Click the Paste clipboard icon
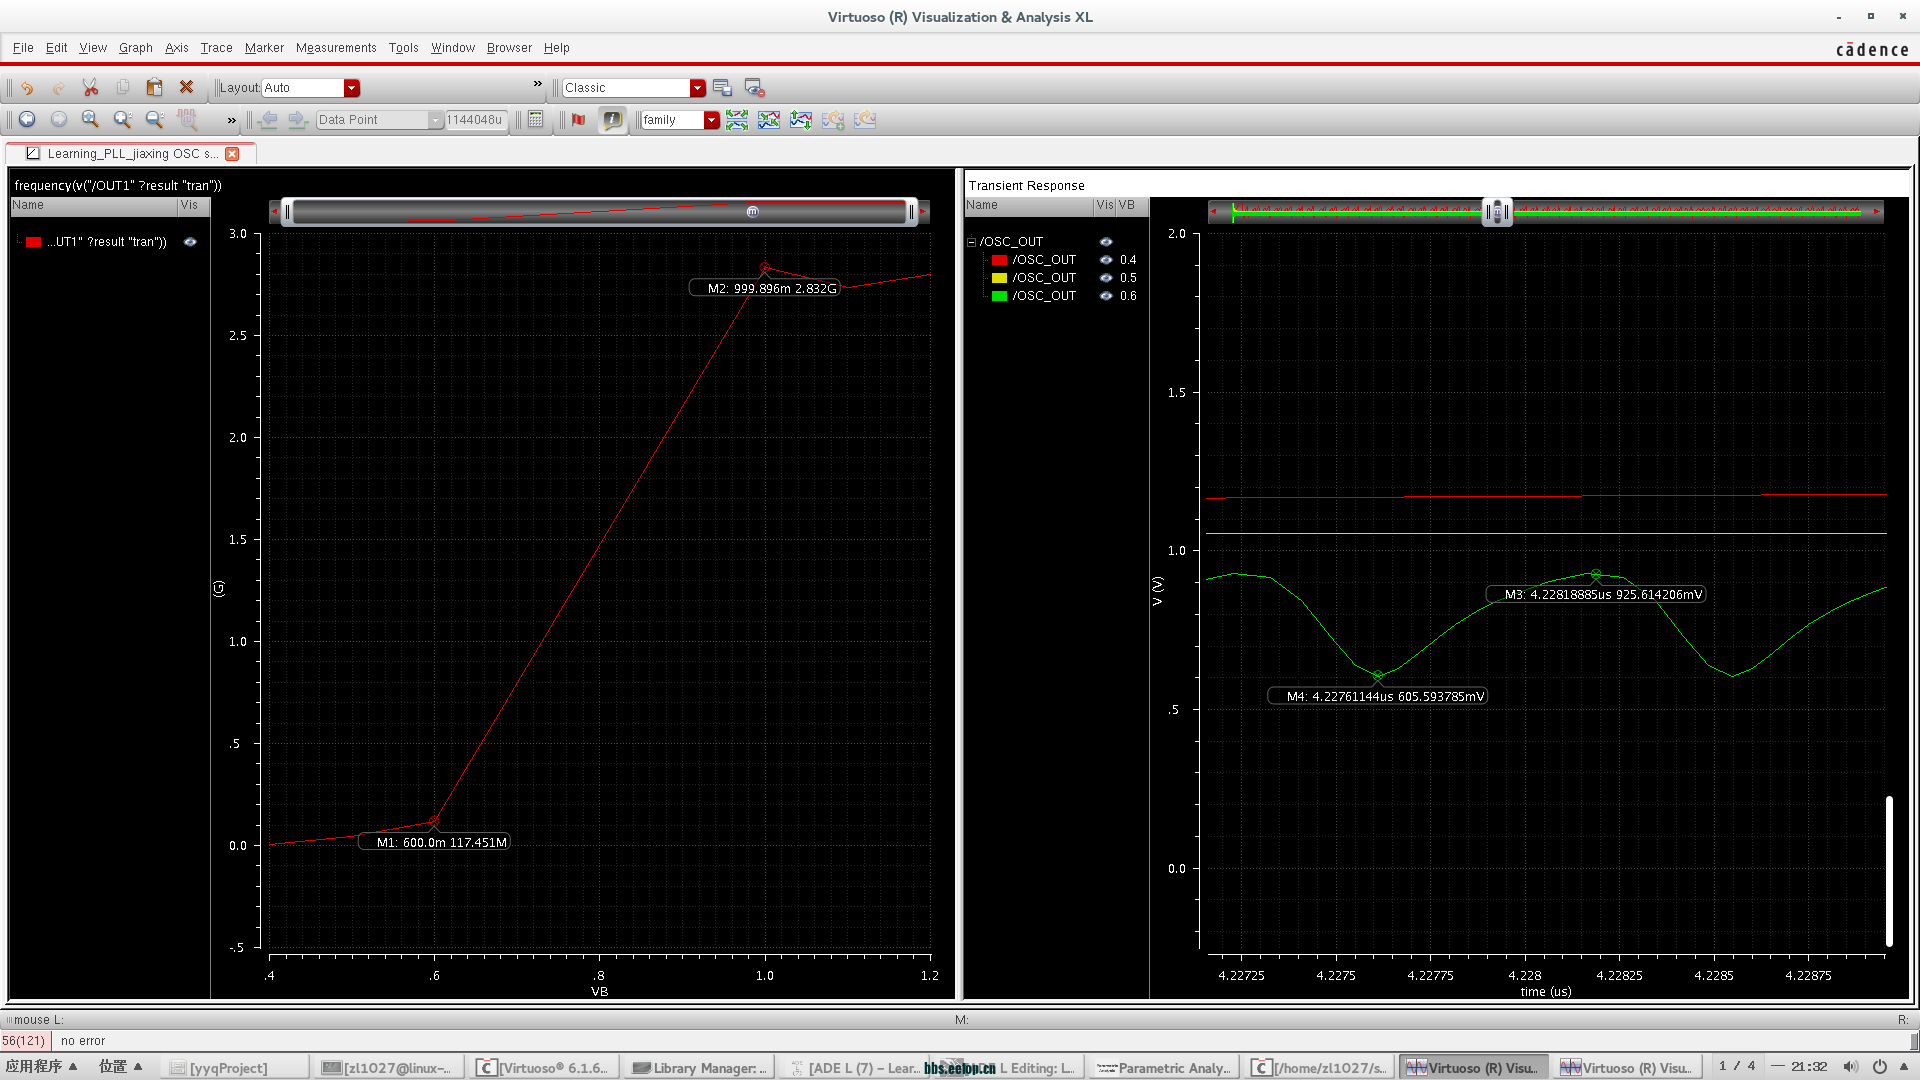This screenshot has width=1920, height=1080. pos(155,88)
